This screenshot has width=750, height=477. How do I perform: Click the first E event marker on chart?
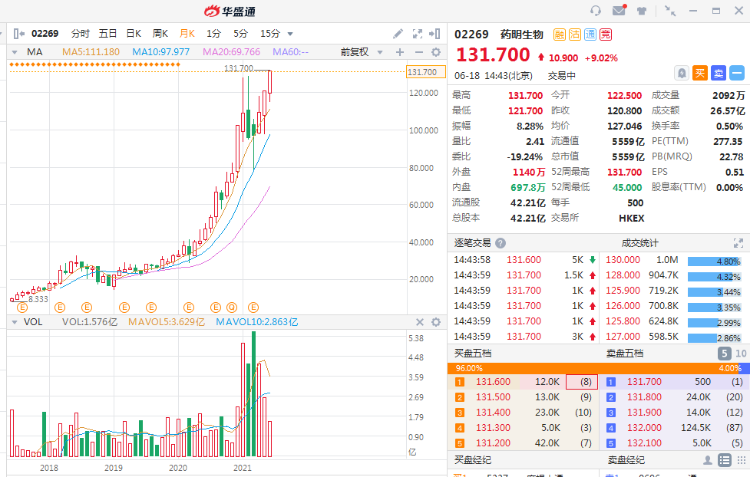pos(22,307)
